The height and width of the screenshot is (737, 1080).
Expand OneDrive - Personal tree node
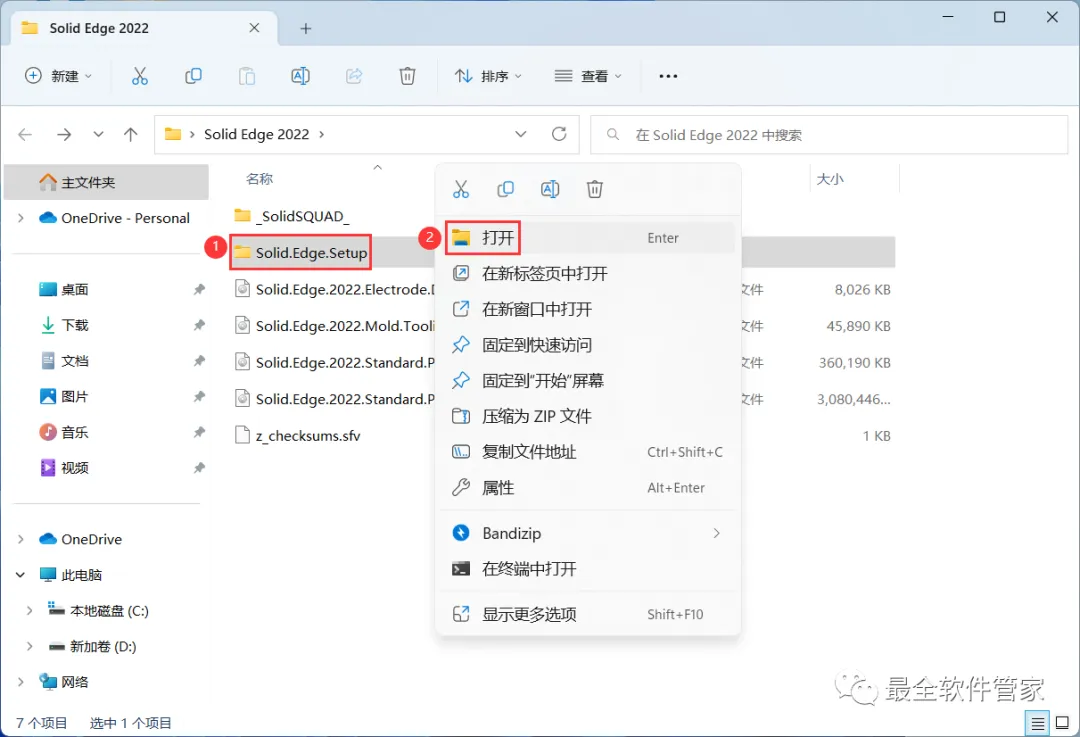(x=21, y=218)
